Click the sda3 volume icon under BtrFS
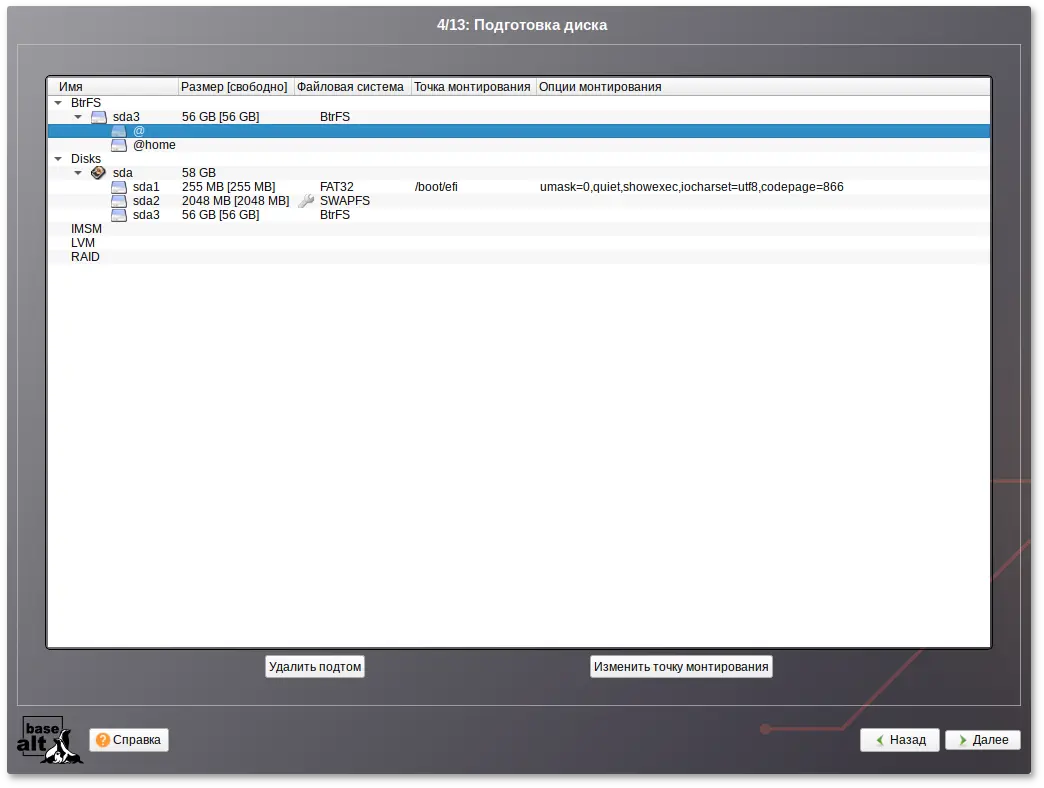 [x=99, y=117]
